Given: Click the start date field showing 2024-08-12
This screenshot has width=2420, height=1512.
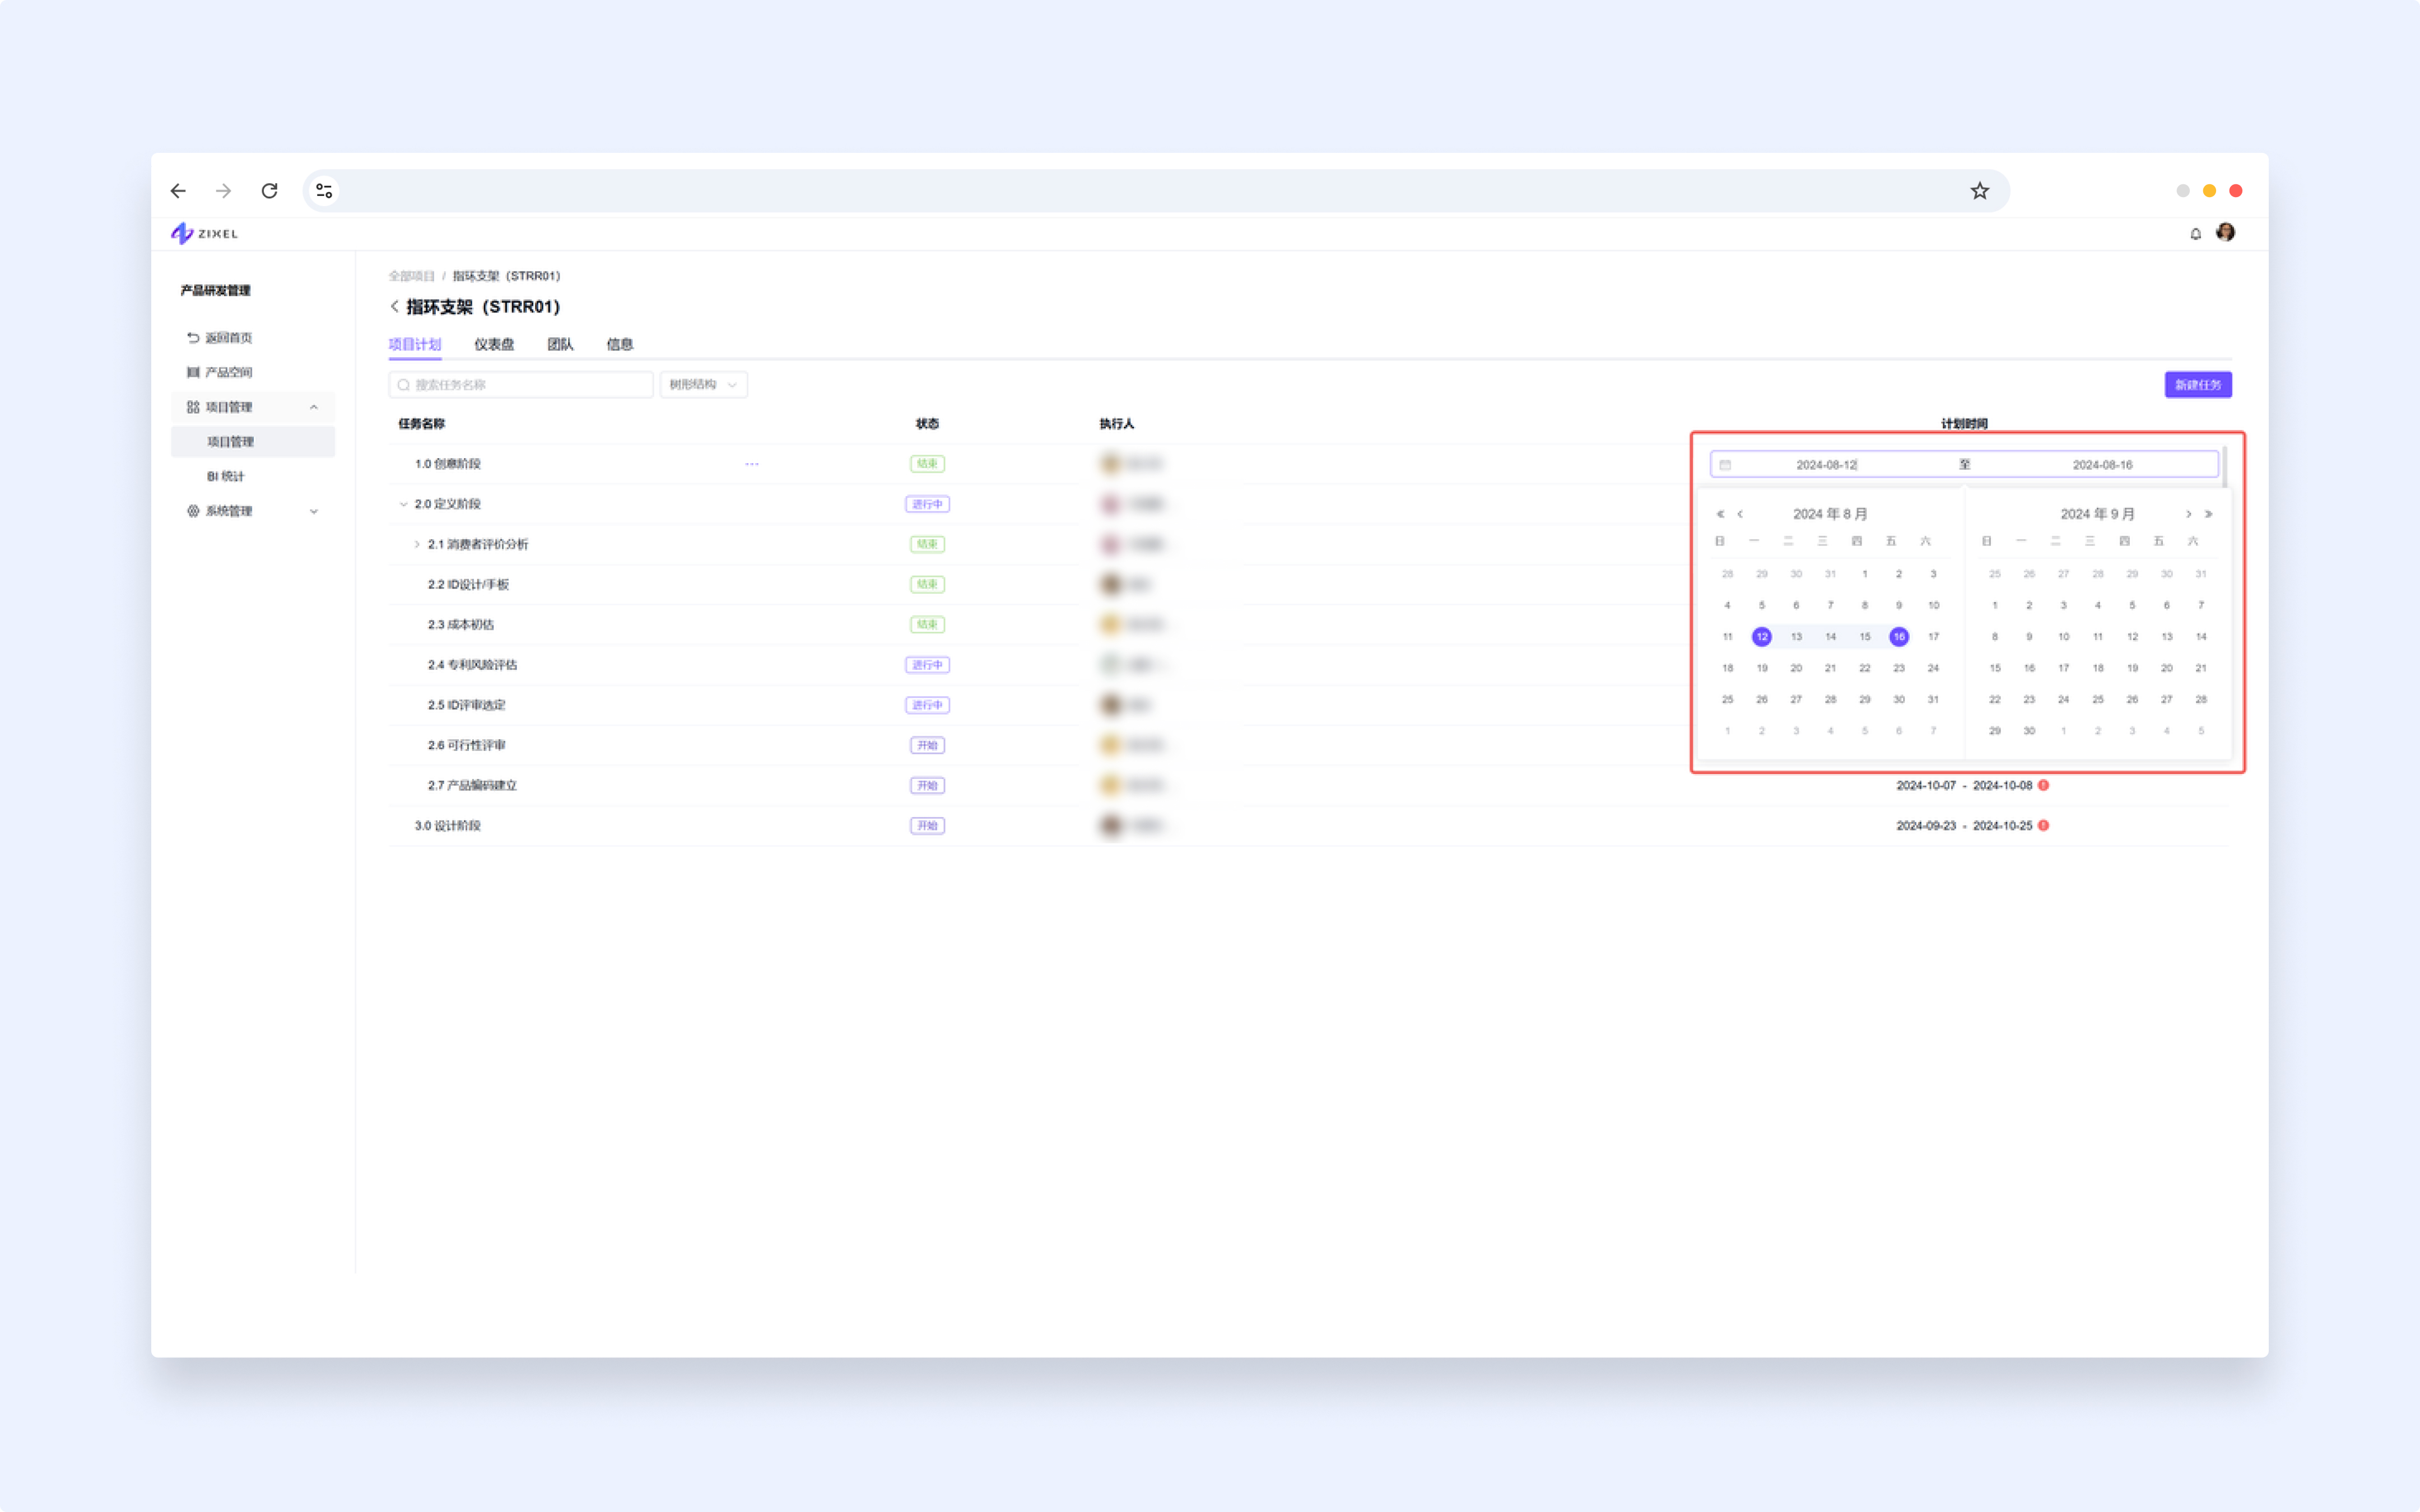Looking at the screenshot, I should click(1826, 465).
